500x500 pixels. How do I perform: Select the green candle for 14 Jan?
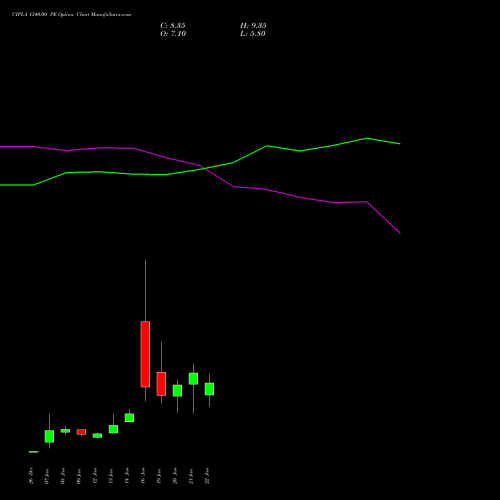click(x=129, y=418)
